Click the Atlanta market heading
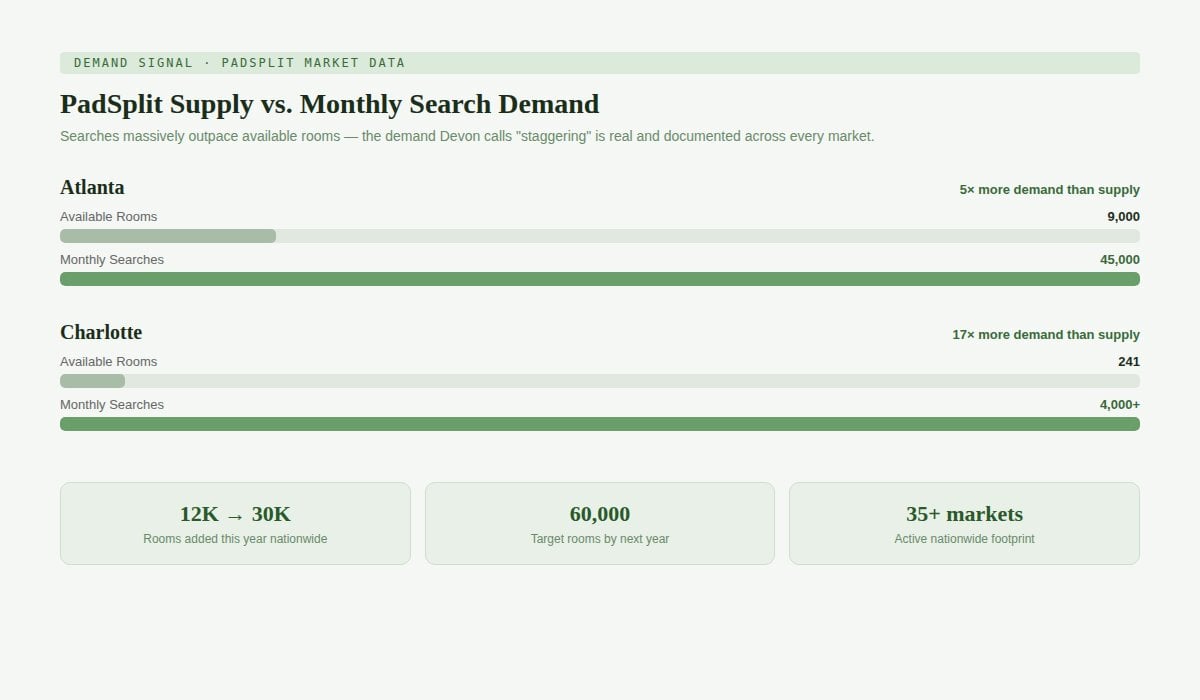 pyautogui.click(x=92, y=187)
